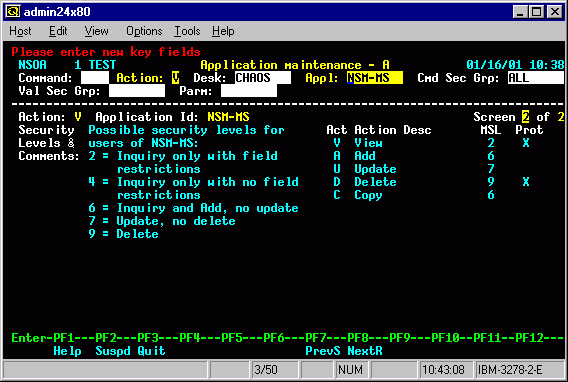Image resolution: width=568 pixels, height=382 pixels.
Task: Click the MSL value 9 for Delete
Action: click(491, 182)
